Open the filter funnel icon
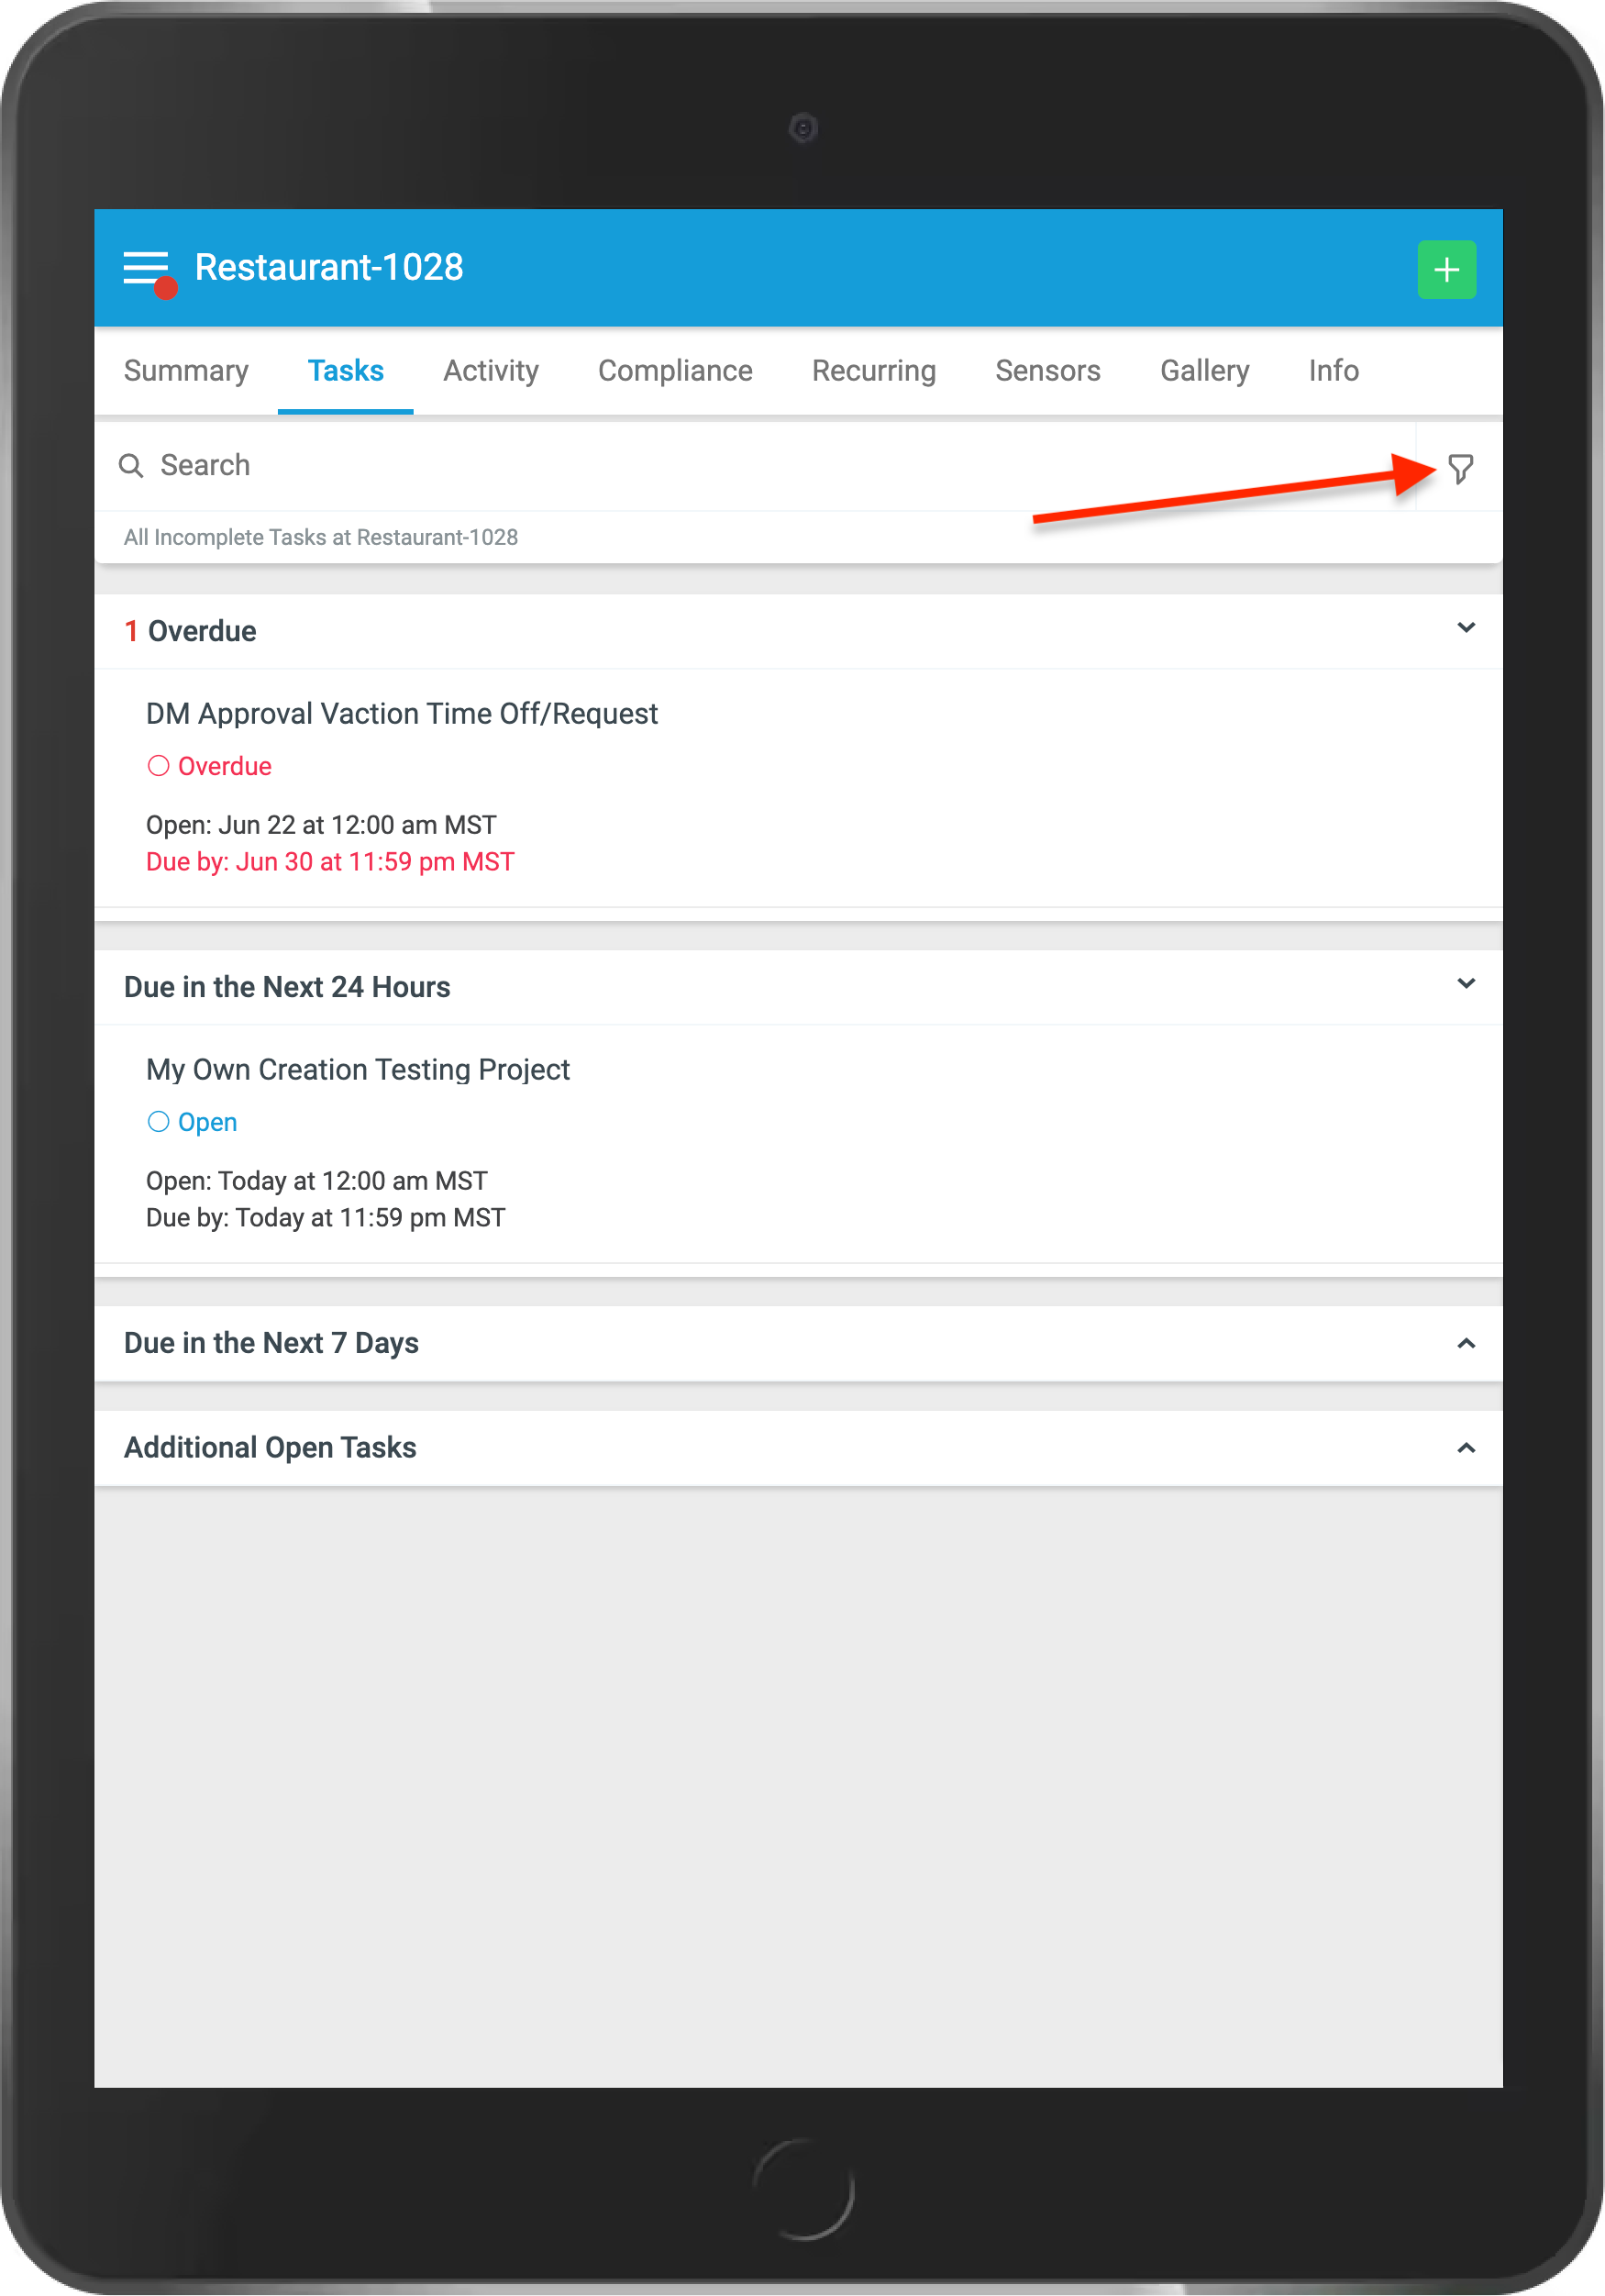The width and height of the screenshot is (1605, 2296). pyautogui.click(x=1461, y=466)
